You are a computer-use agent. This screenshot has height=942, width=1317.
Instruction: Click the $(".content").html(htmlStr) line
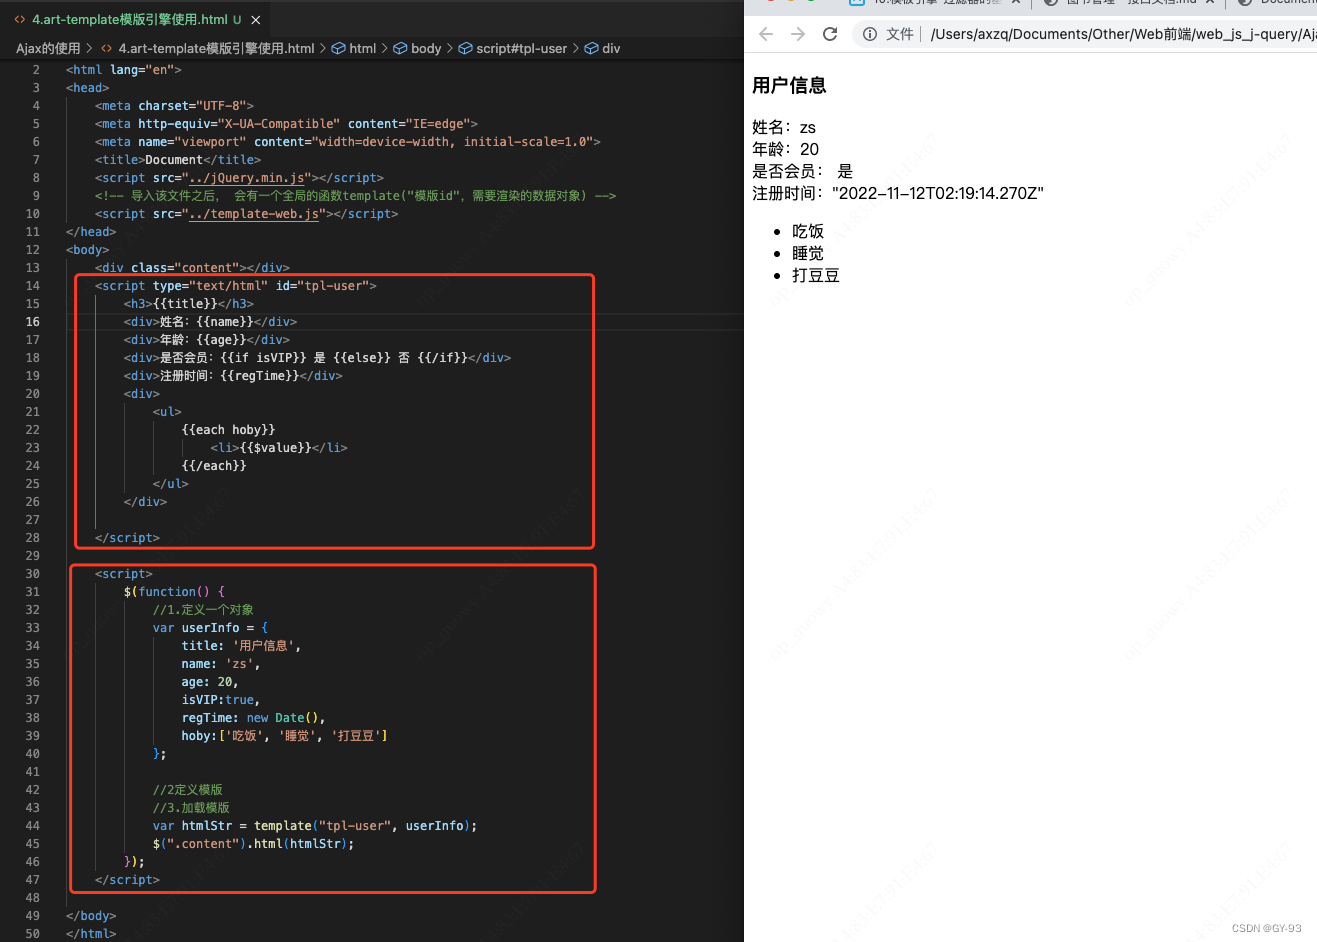click(254, 844)
